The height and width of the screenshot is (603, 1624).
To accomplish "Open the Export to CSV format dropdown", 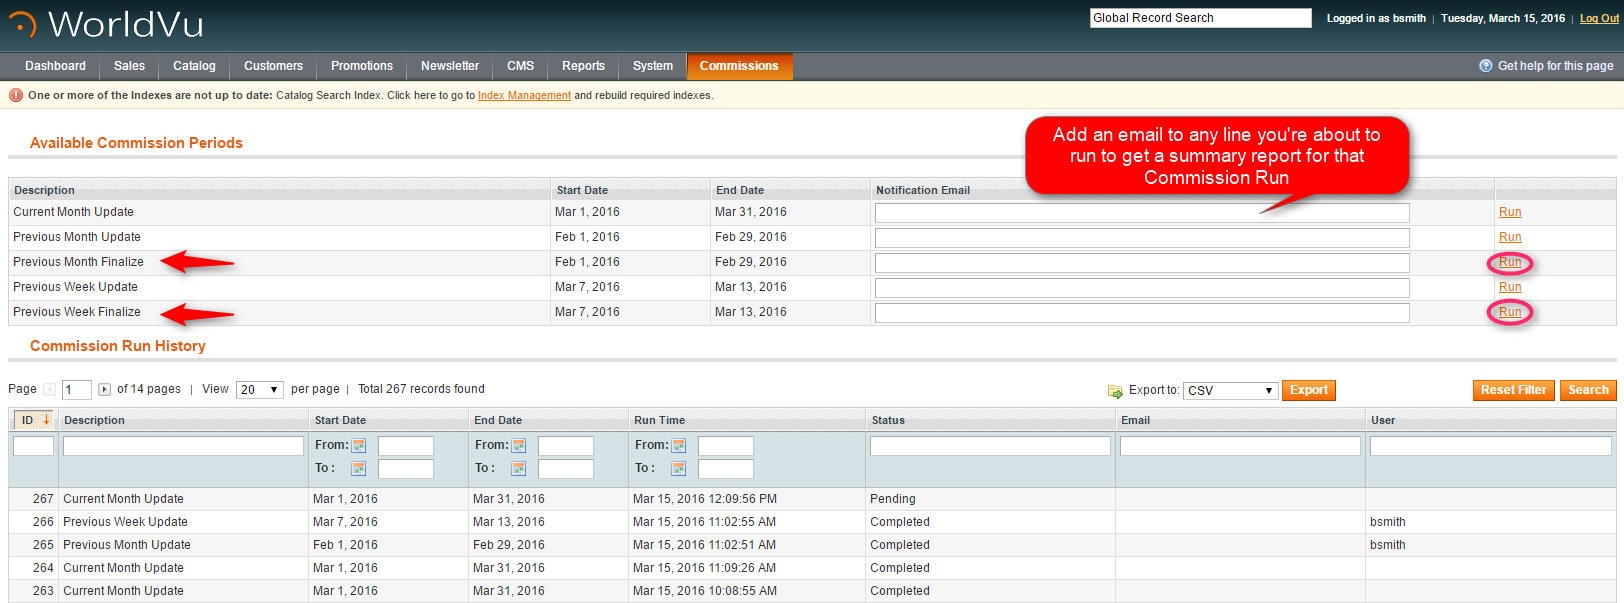I will [x=1230, y=391].
